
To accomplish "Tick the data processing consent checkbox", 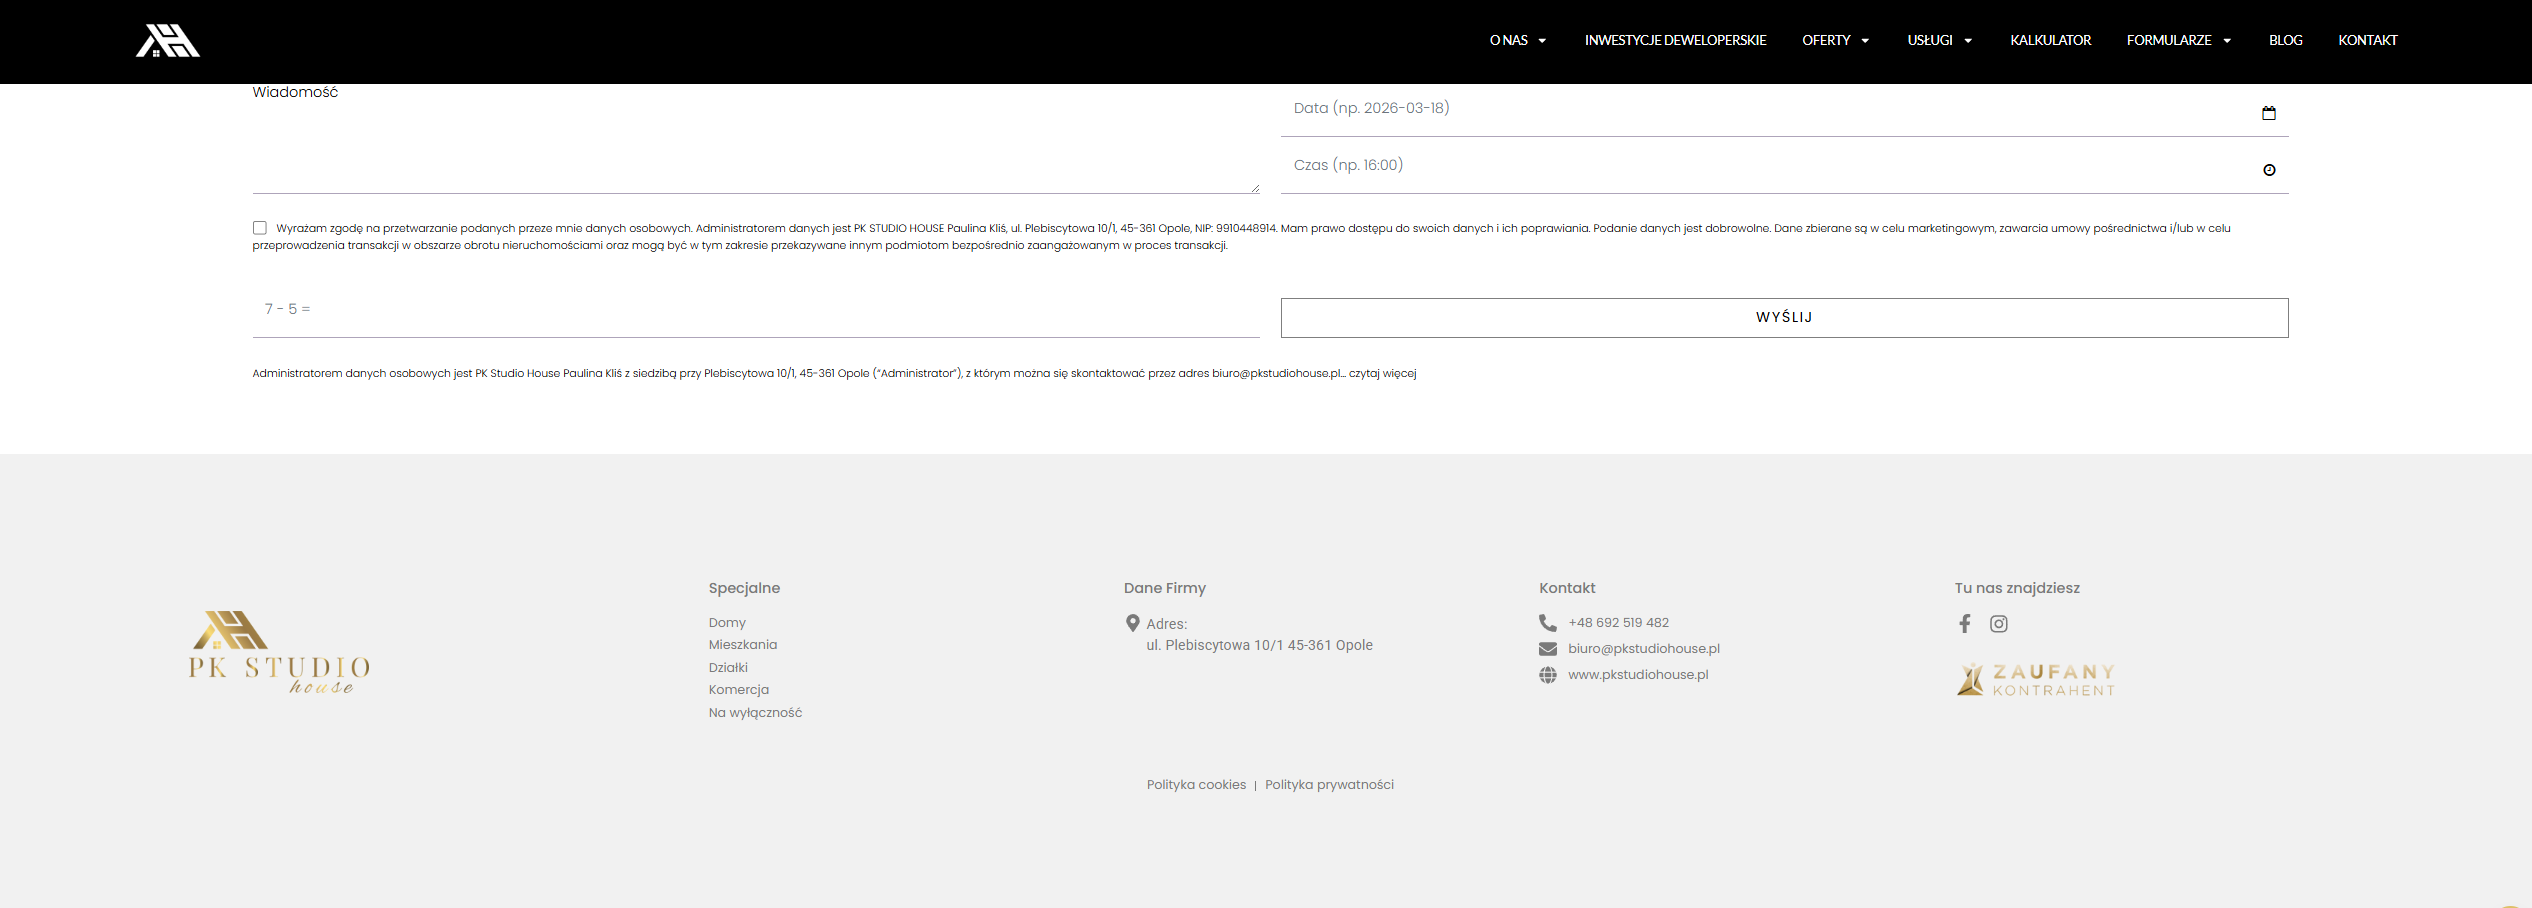I will click(260, 228).
